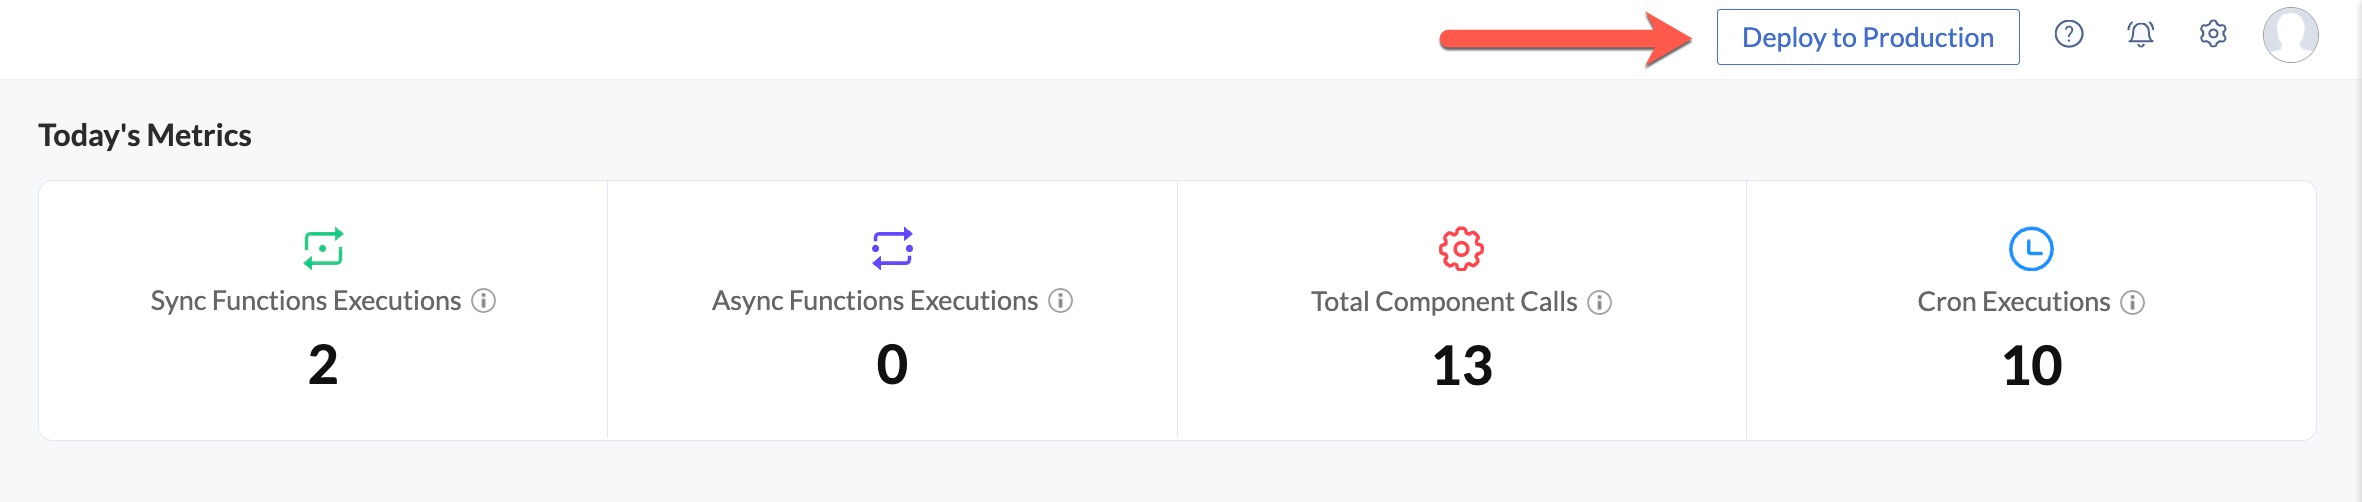
Task: Click the purple Async Functions loop icon
Action: (x=892, y=248)
